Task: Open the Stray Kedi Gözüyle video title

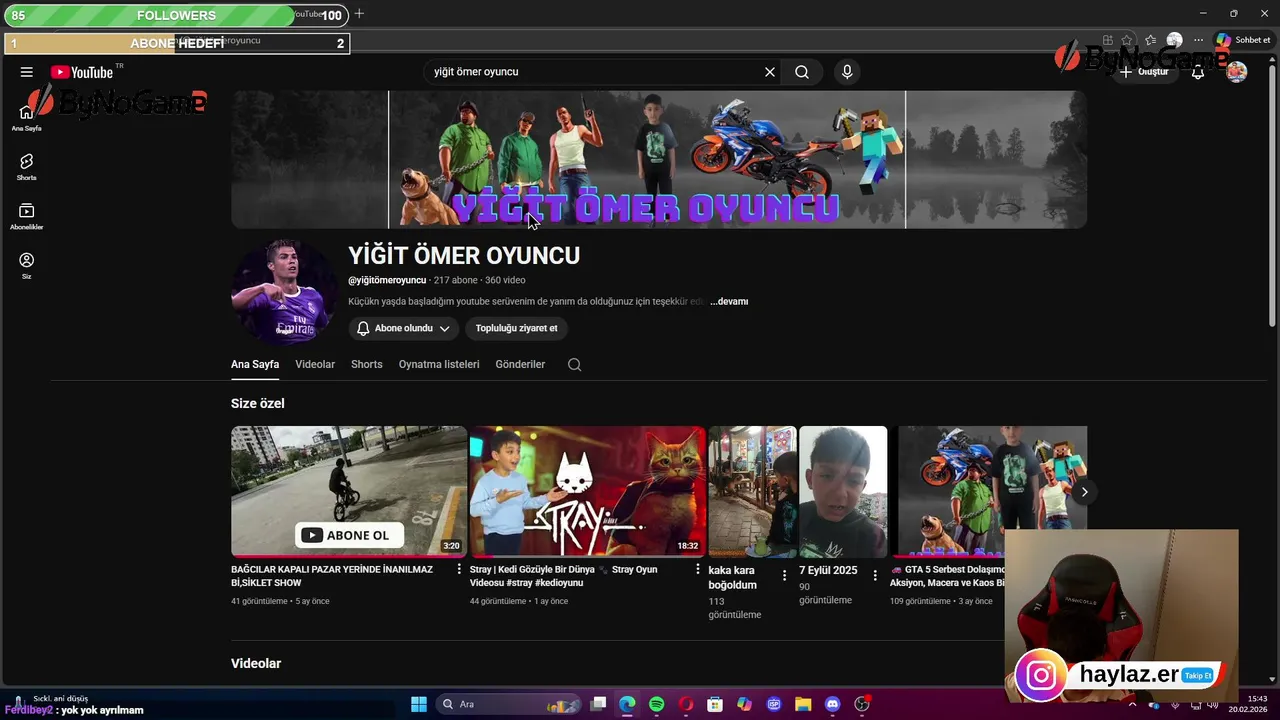Action: (564, 576)
